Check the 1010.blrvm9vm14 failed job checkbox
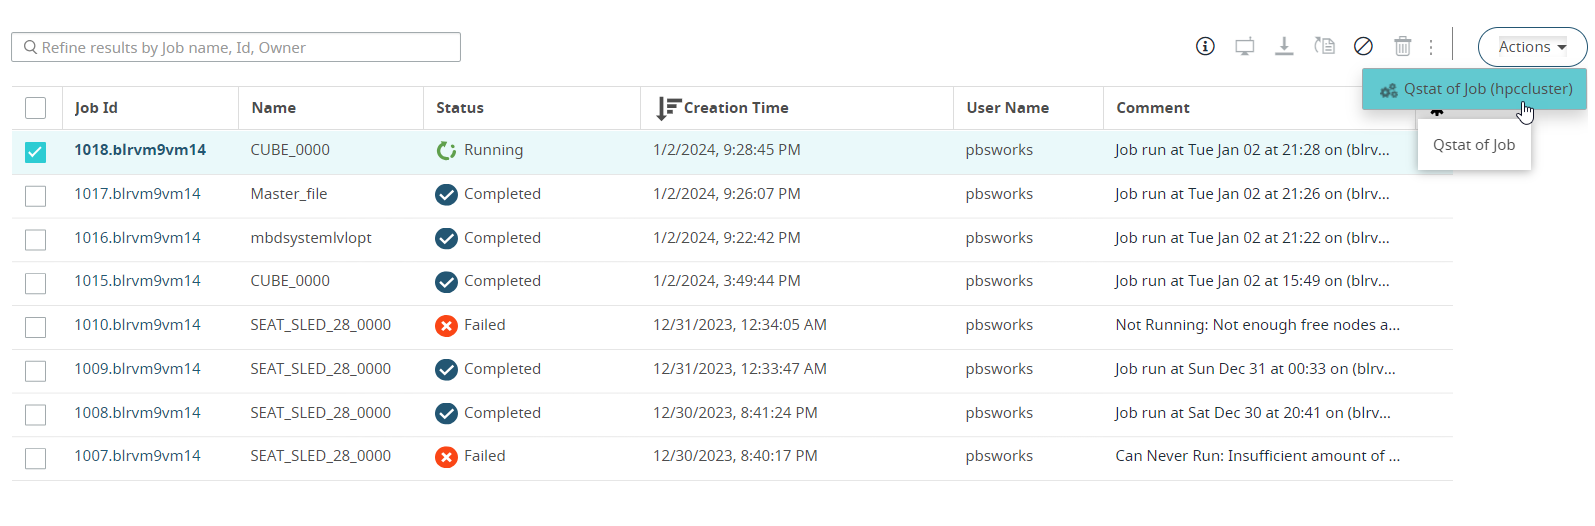1595x526 pixels. coord(36,327)
